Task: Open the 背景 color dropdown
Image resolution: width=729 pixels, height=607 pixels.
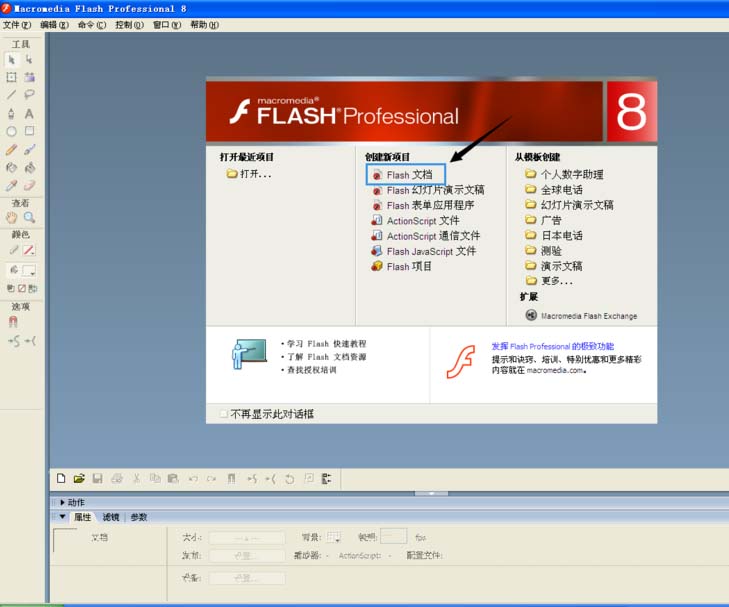Action: [334, 537]
